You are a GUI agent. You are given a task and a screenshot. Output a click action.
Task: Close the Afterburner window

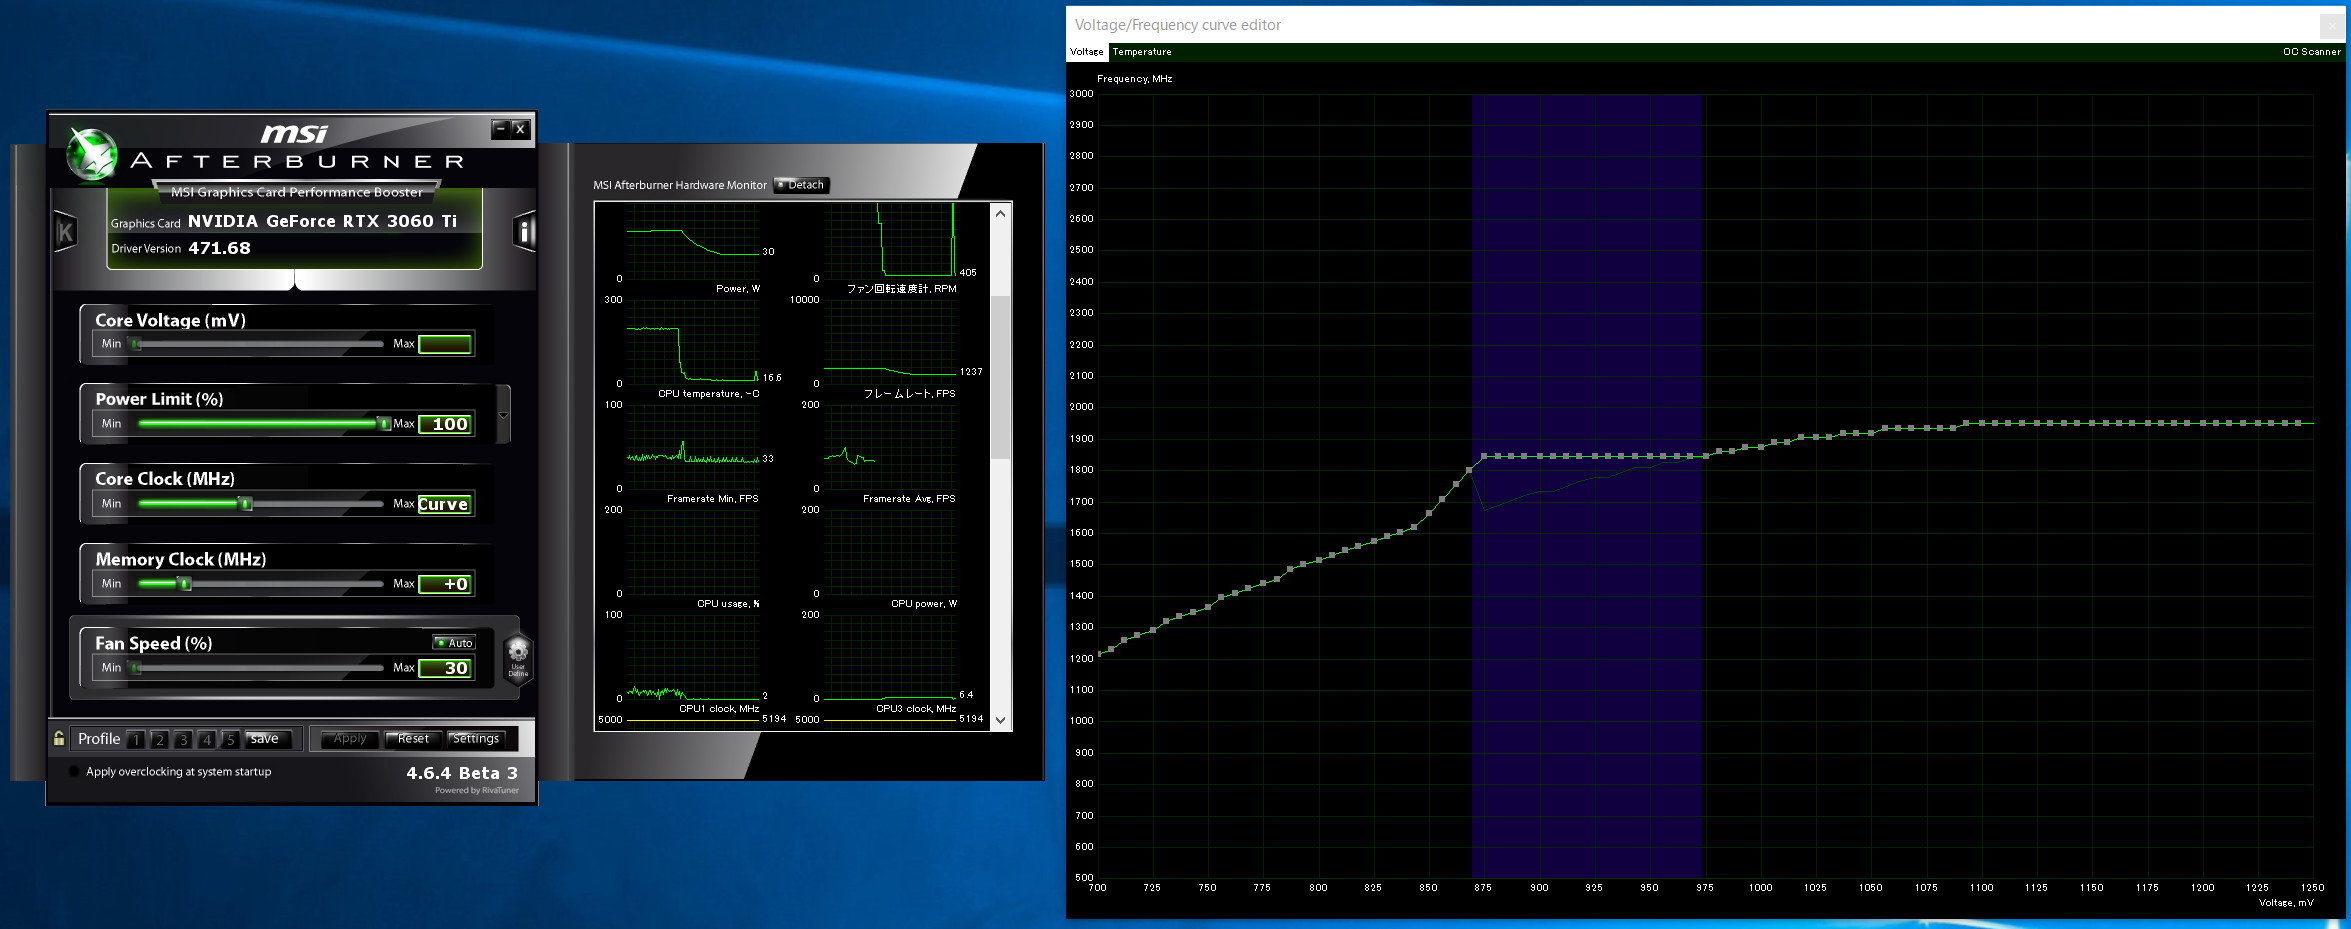[x=520, y=128]
